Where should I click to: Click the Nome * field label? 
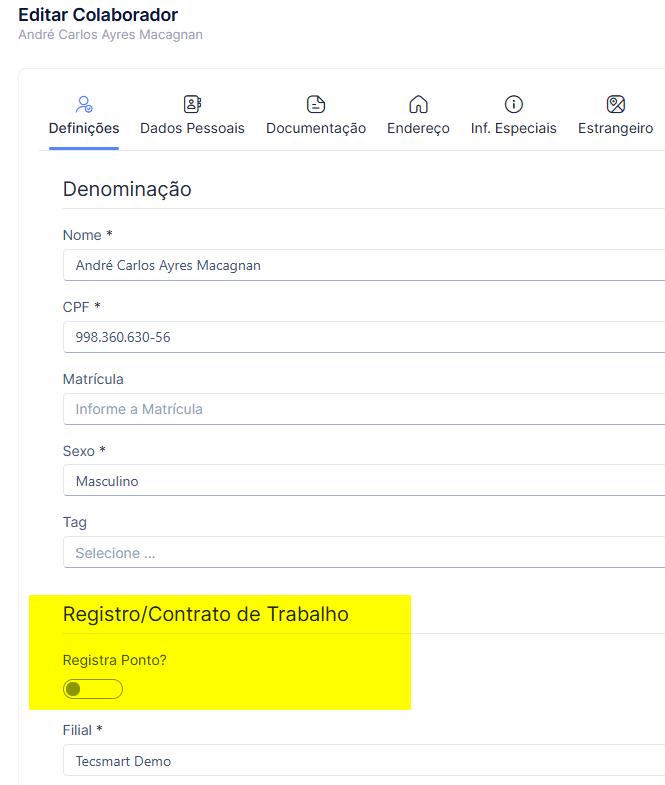click(88, 235)
